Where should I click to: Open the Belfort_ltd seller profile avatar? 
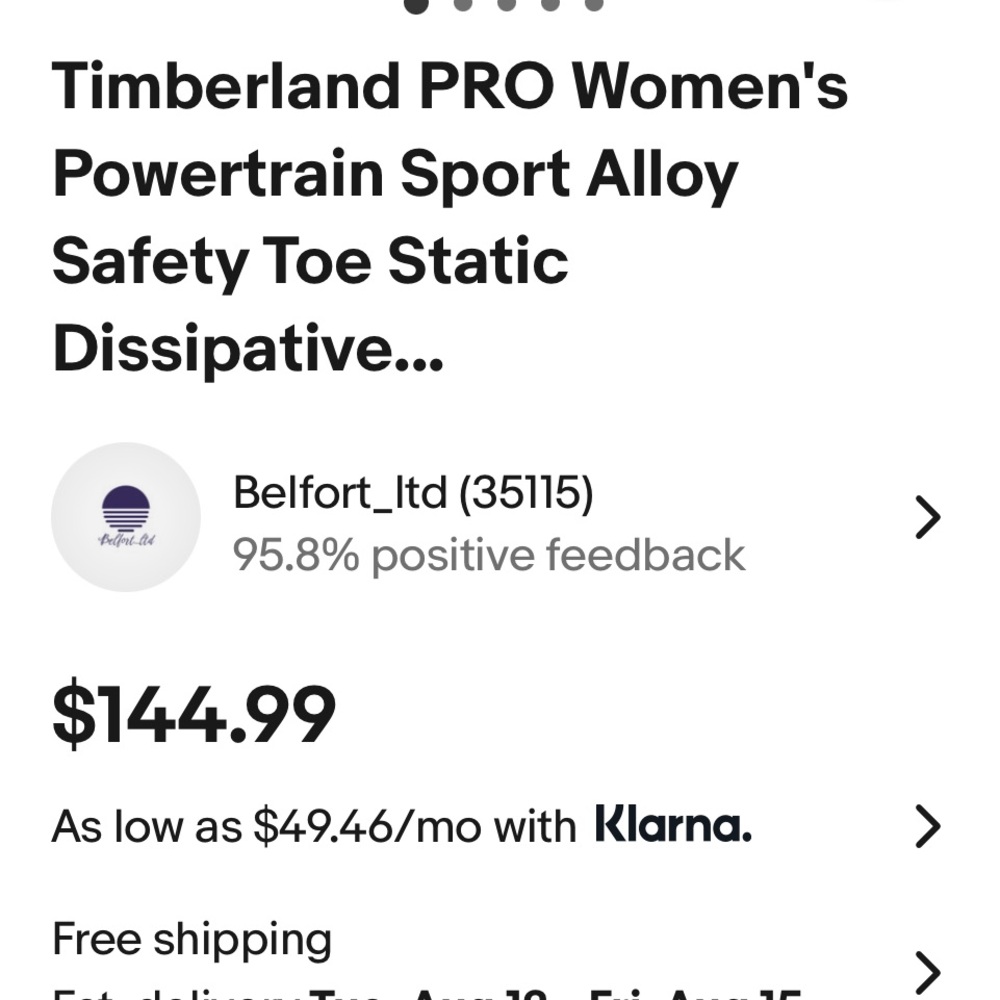coord(126,516)
